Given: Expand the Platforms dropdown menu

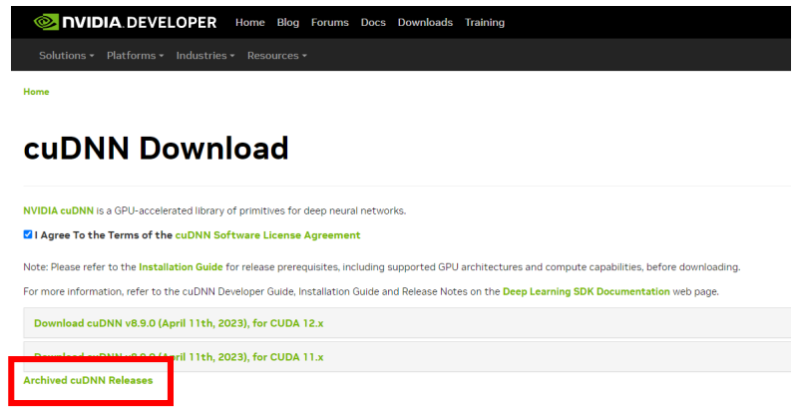Looking at the screenshot, I should coord(135,55).
